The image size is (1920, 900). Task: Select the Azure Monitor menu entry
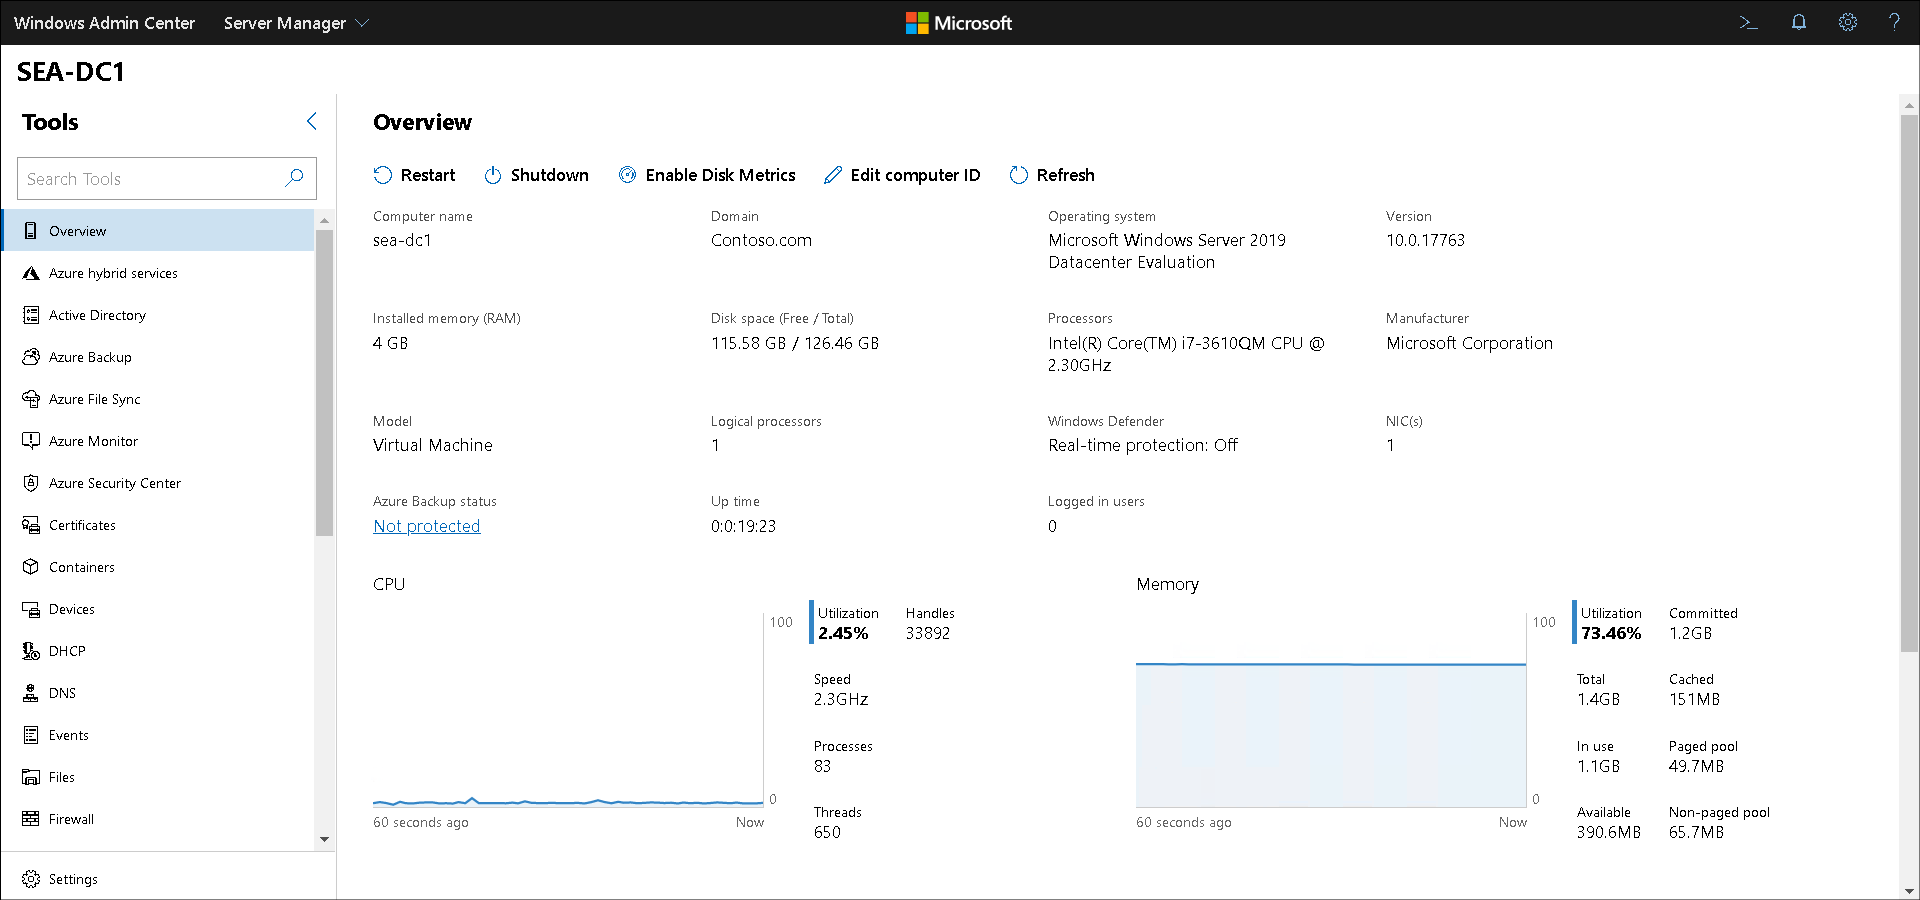pyautogui.click(x=93, y=440)
